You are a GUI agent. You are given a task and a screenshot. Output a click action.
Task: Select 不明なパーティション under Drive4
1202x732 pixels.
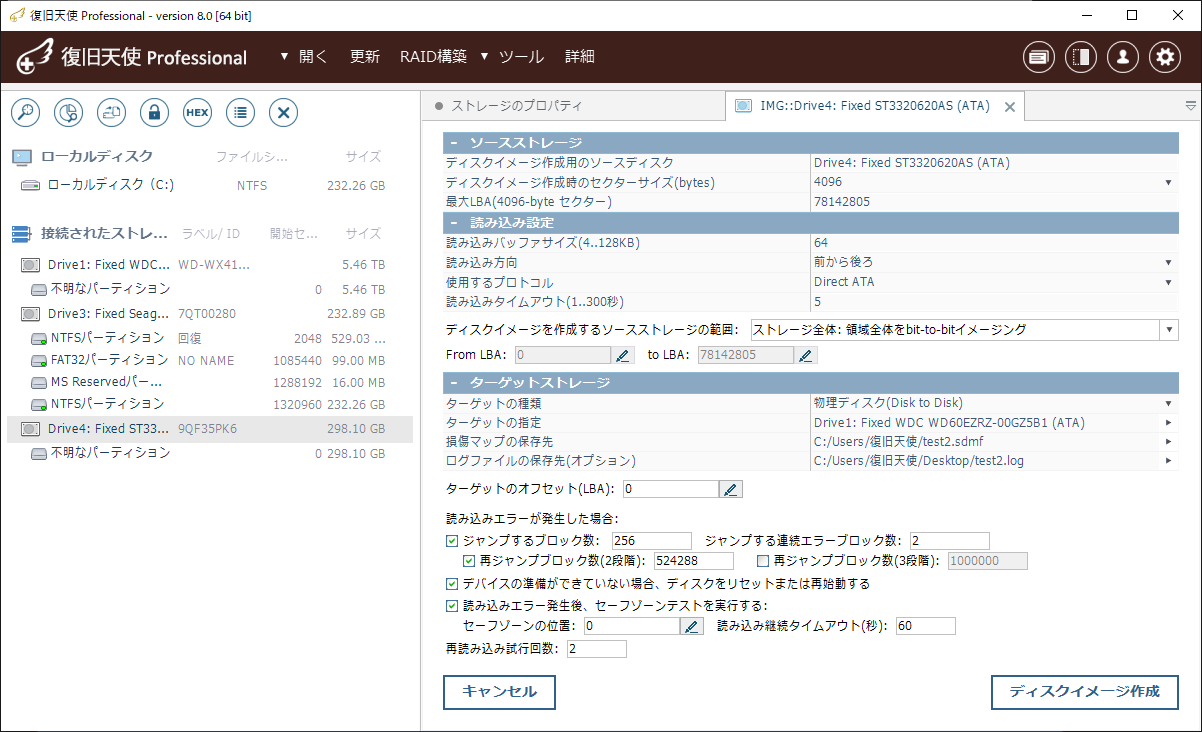coord(210,453)
